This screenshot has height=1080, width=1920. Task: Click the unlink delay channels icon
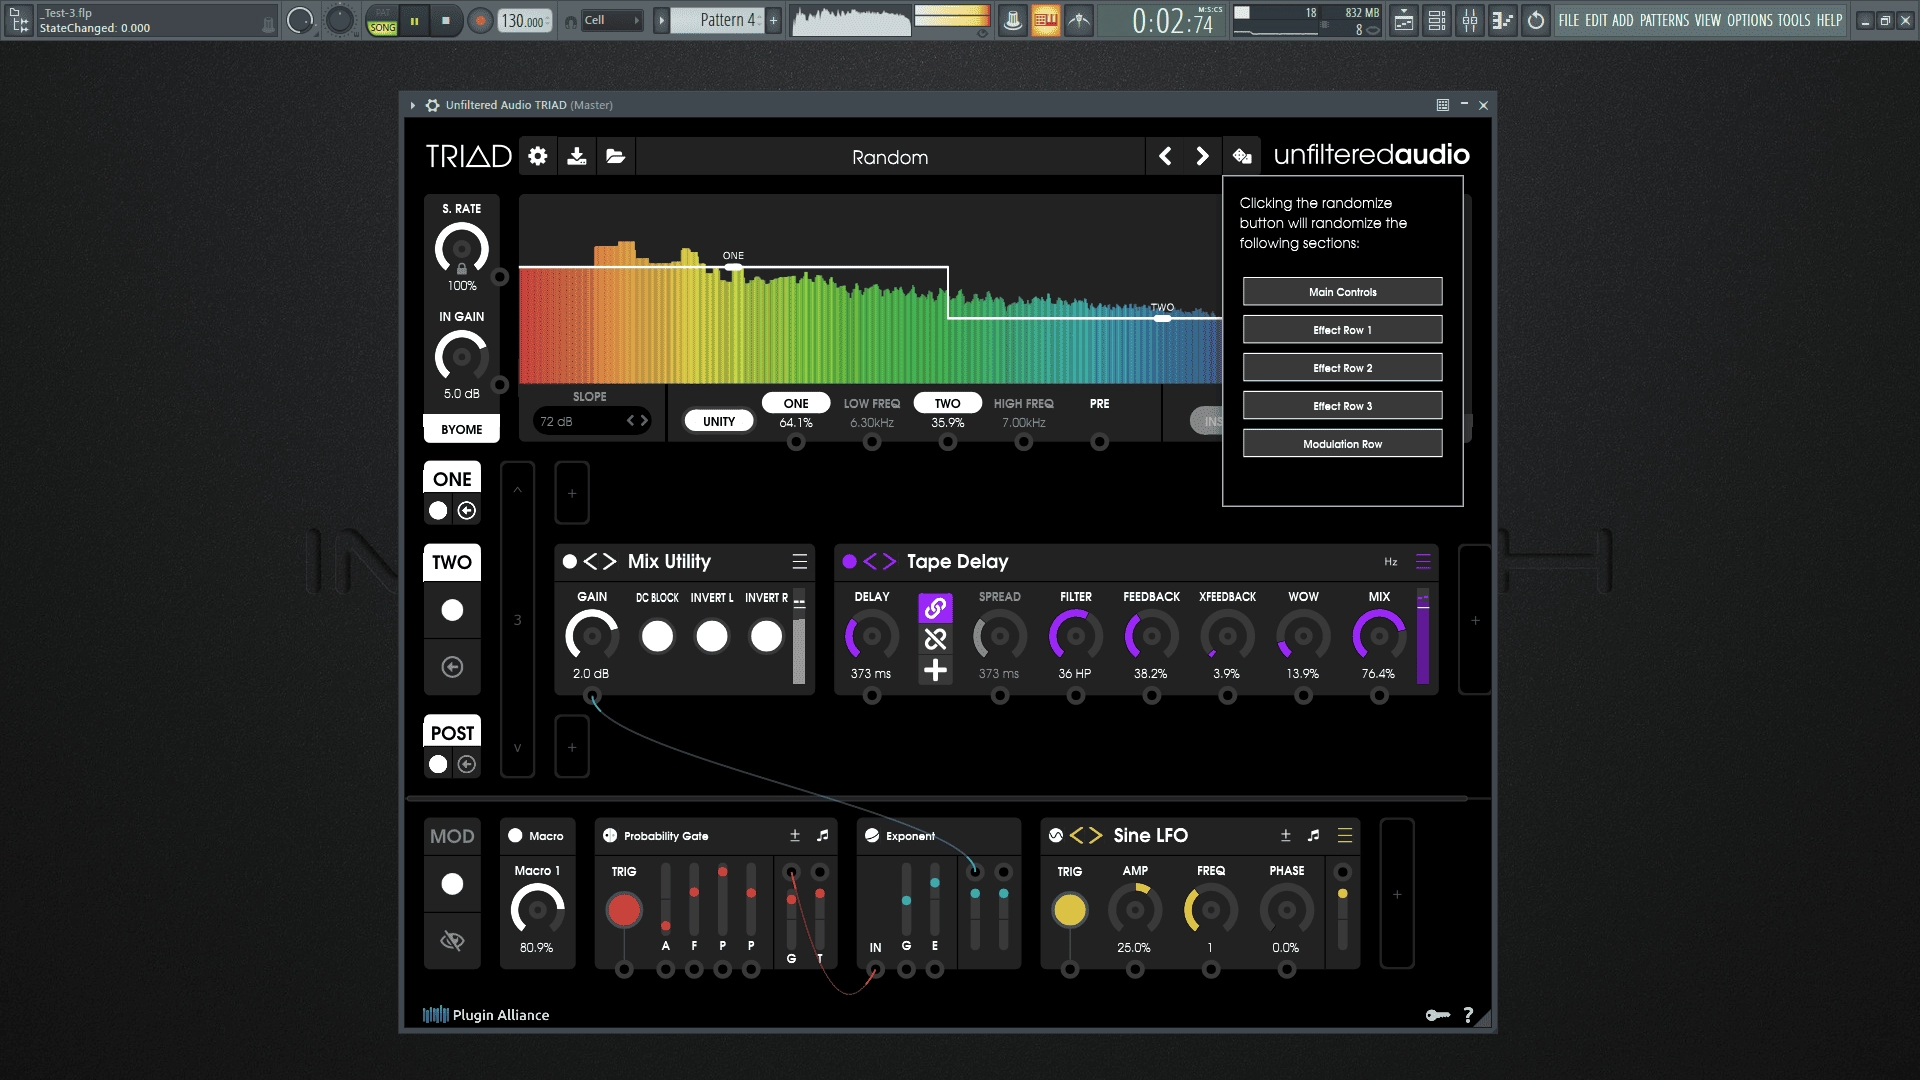click(x=936, y=638)
